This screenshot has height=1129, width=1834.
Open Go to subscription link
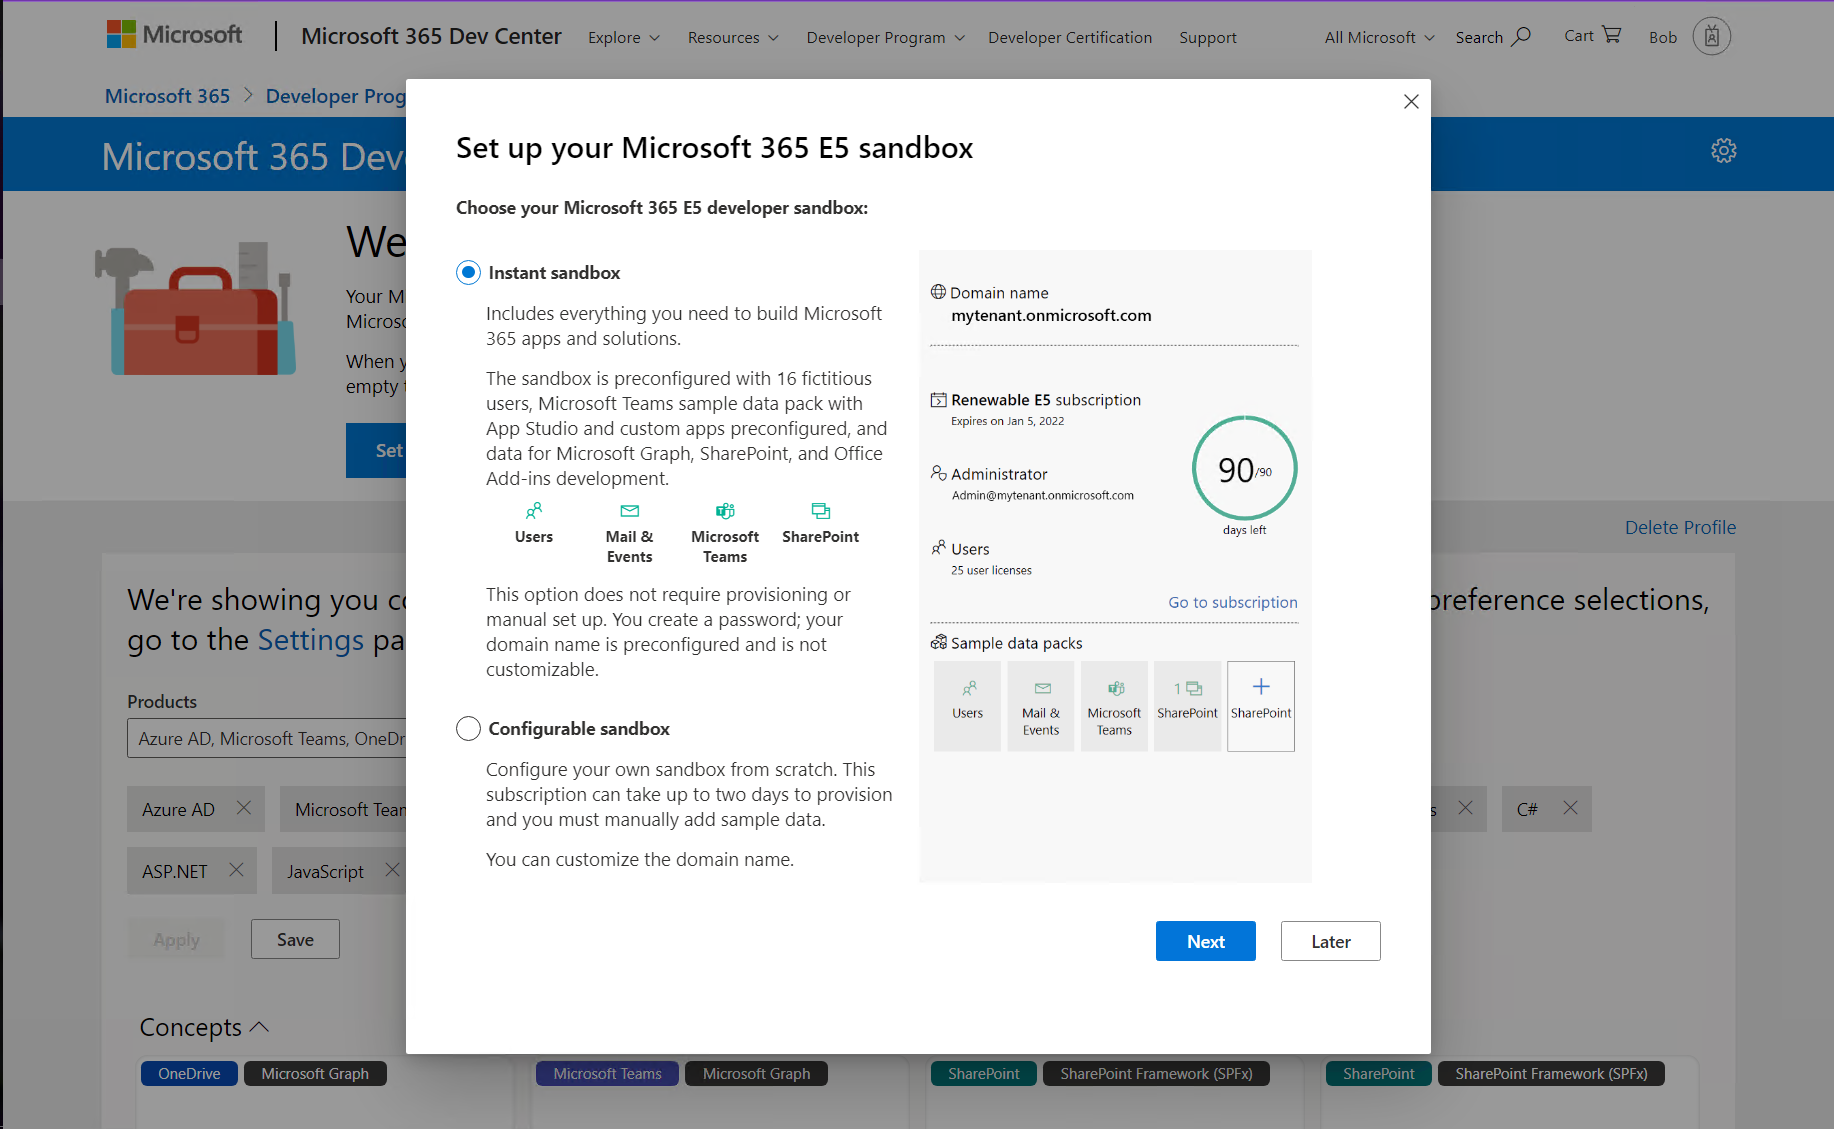point(1233,602)
